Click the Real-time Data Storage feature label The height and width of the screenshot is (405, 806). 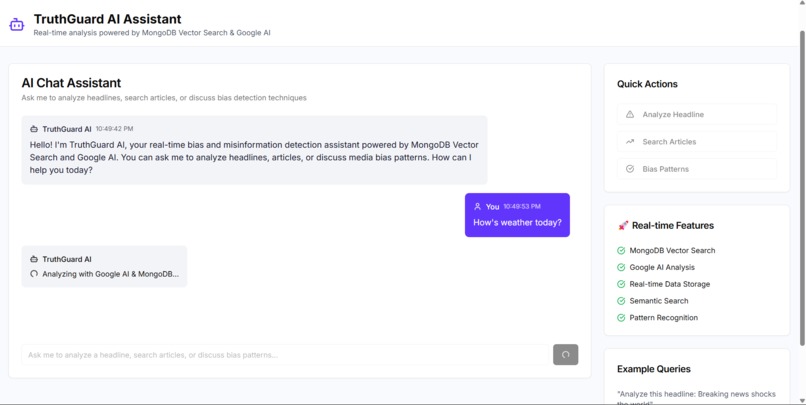pos(670,284)
